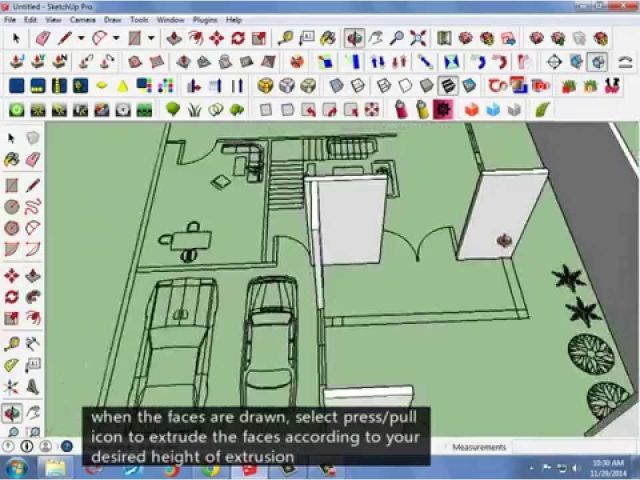Click the Zoom magnifier tool in top toolbar
640x480 pixels.
397,39
